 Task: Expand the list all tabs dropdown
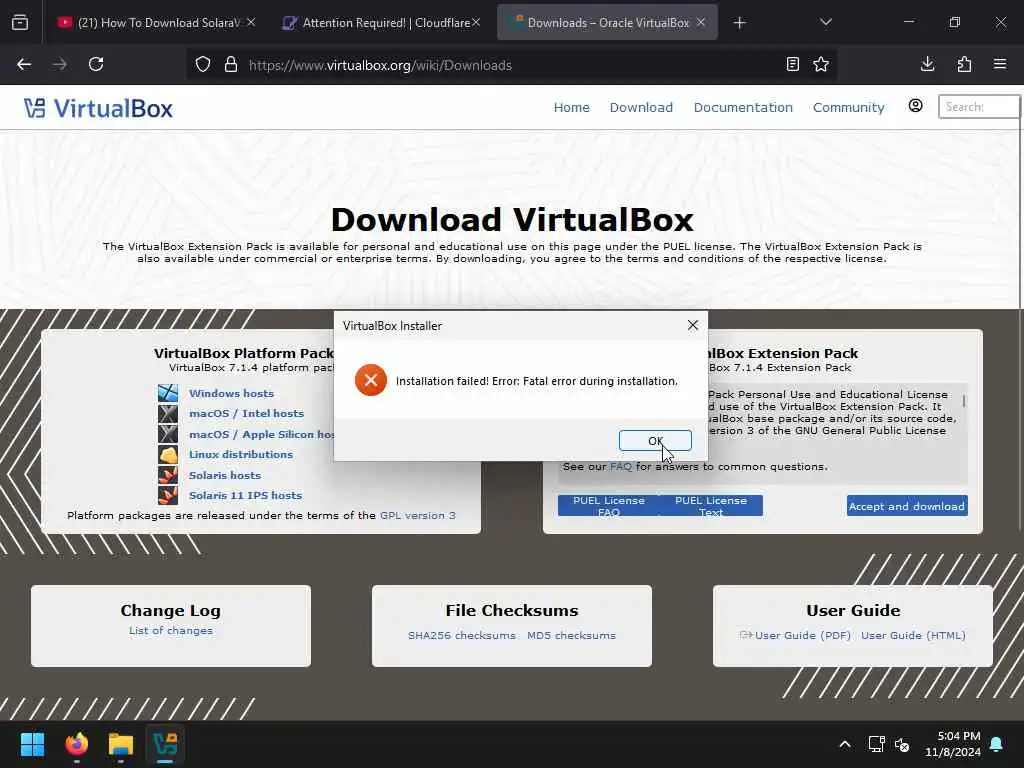825,22
